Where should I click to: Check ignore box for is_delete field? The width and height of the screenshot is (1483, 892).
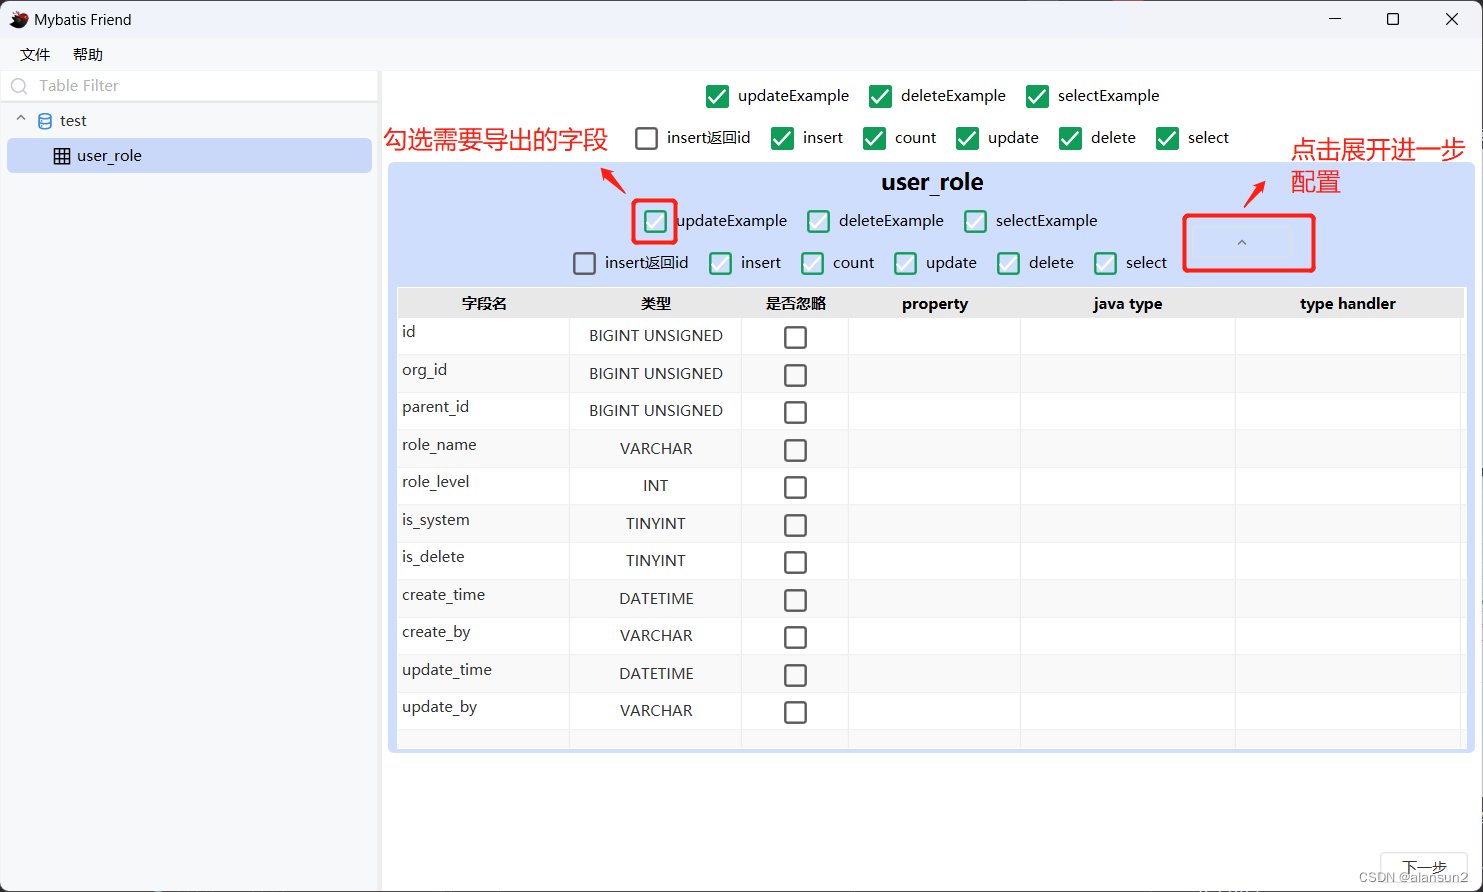pos(795,562)
